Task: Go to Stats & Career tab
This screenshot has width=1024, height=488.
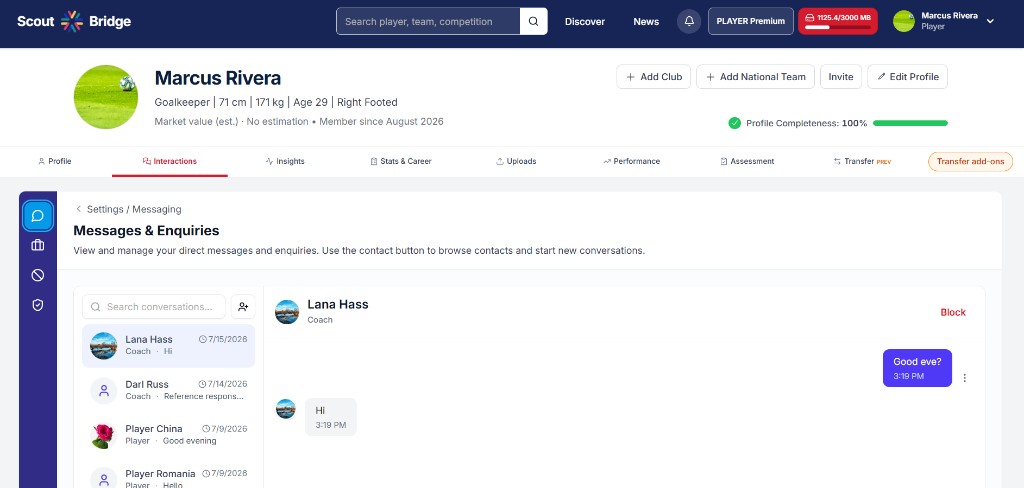Action: click(x=400, y=161)
